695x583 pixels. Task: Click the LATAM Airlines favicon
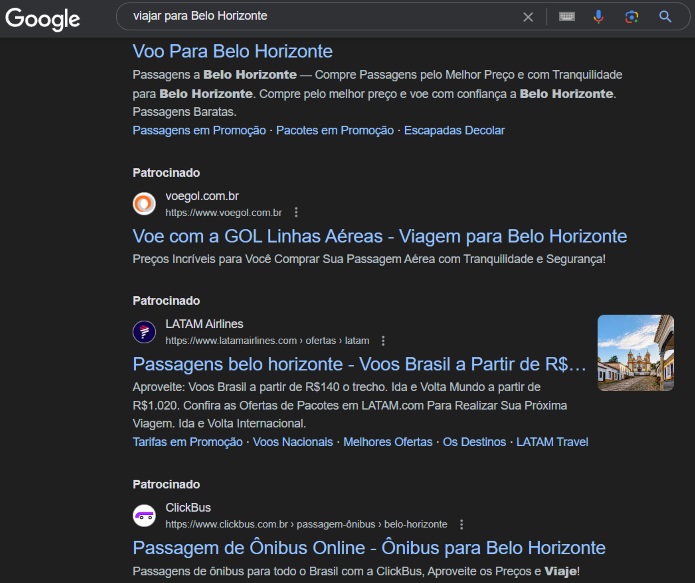(x=144, y=332)
